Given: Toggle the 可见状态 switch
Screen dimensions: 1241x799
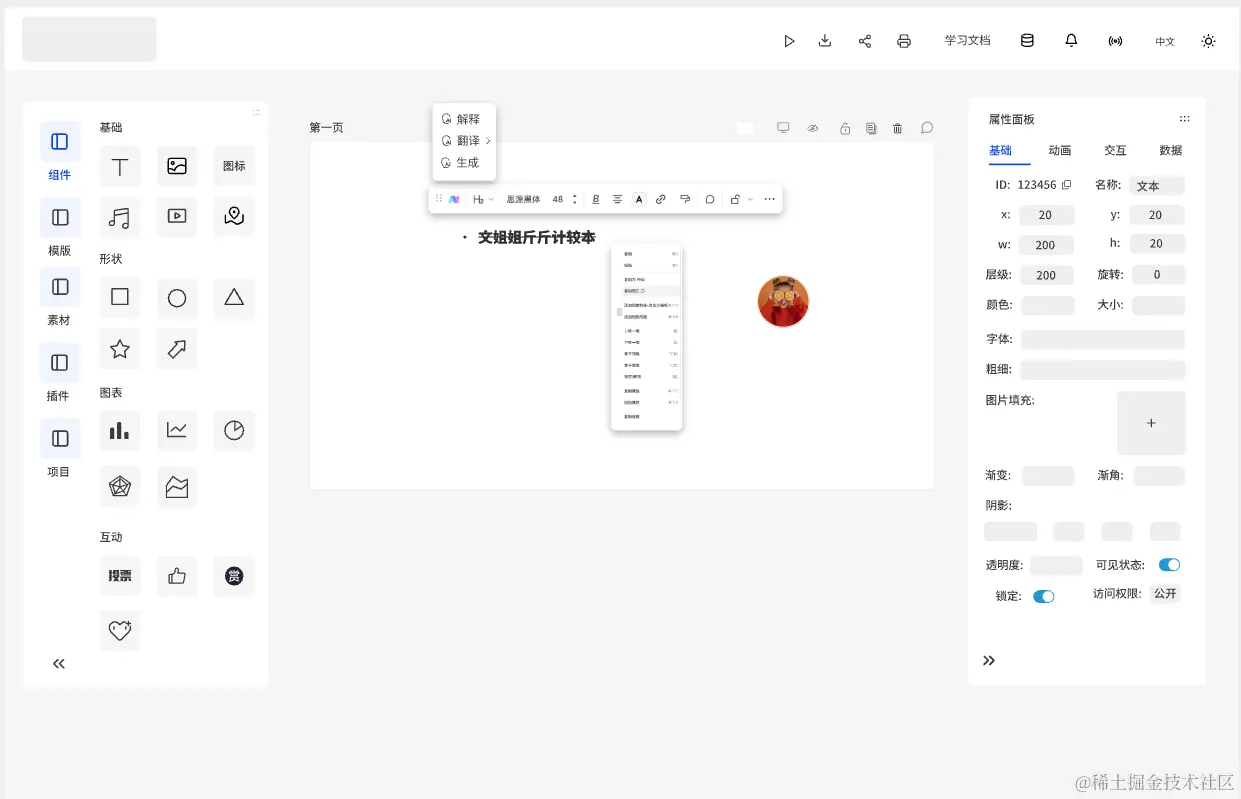Looking at the screenshot, I should point(1169,565).
